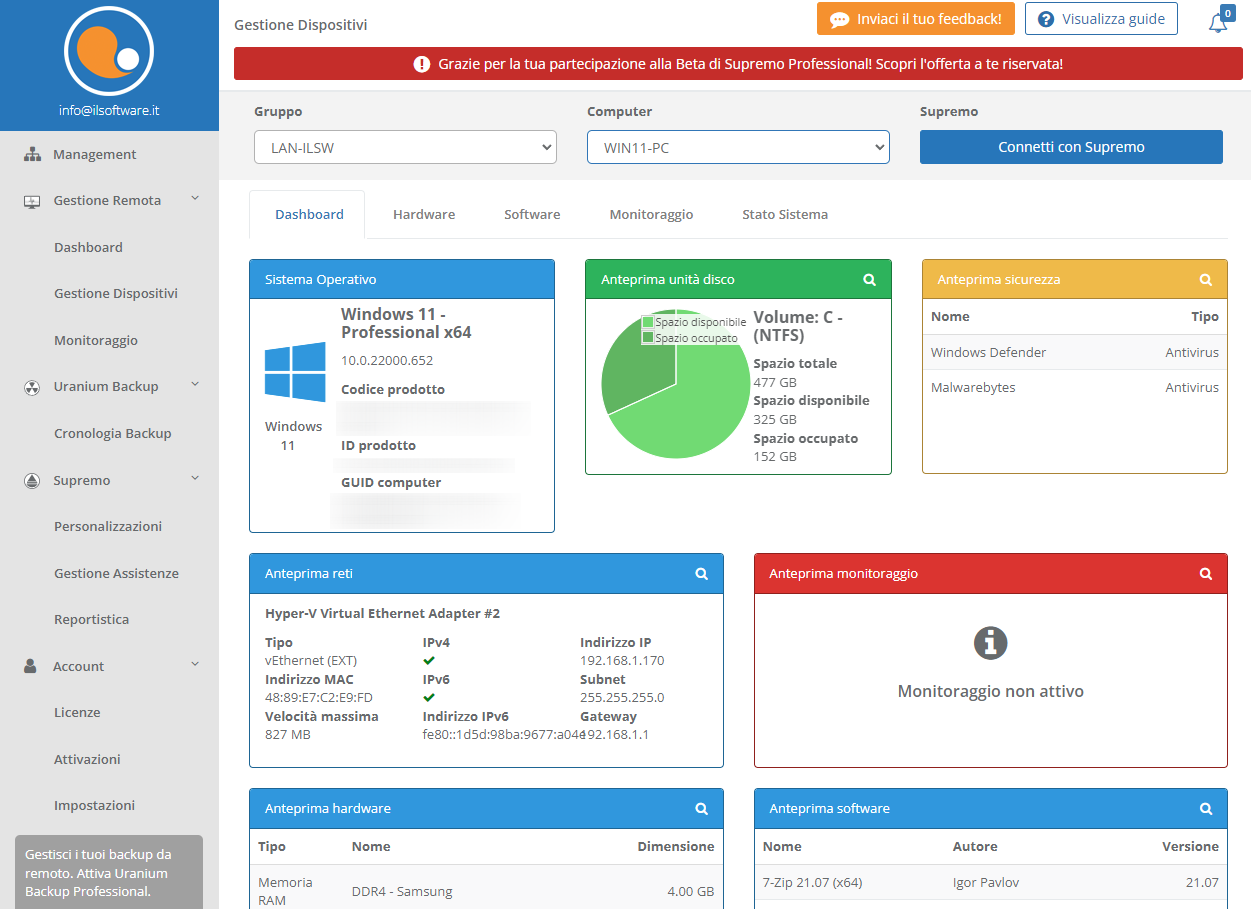Click the info icon in monitoring panel

point(990,643)
